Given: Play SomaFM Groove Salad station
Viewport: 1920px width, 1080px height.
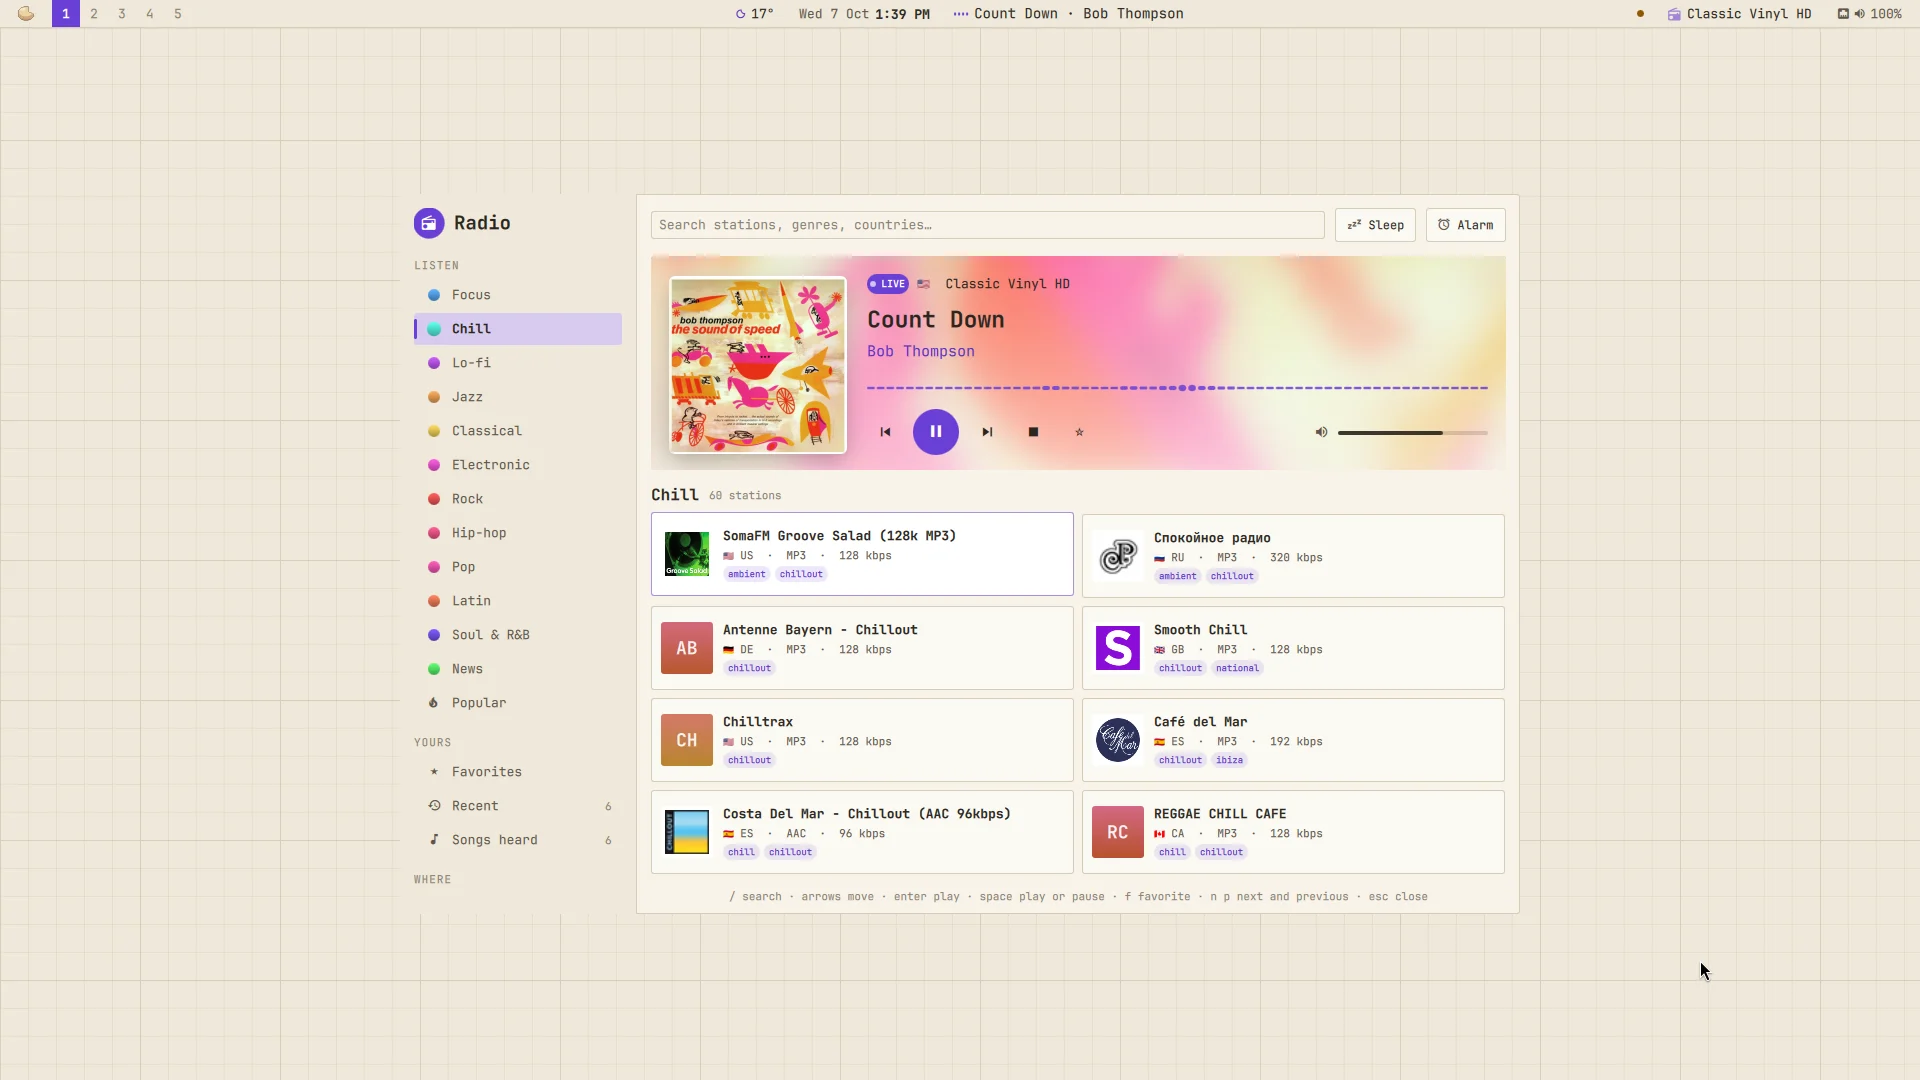Looking at the screenshot, I should point(862,554).
